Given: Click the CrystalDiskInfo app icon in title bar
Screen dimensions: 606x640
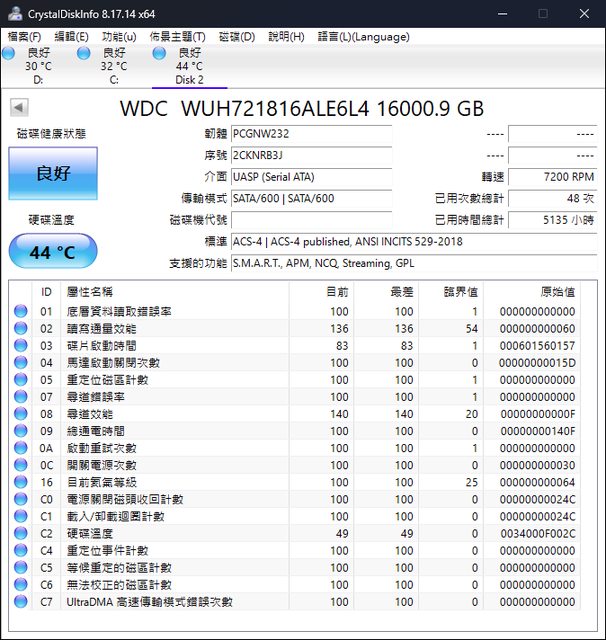Looking at the screenshot, I should click(x=15, y=14).
